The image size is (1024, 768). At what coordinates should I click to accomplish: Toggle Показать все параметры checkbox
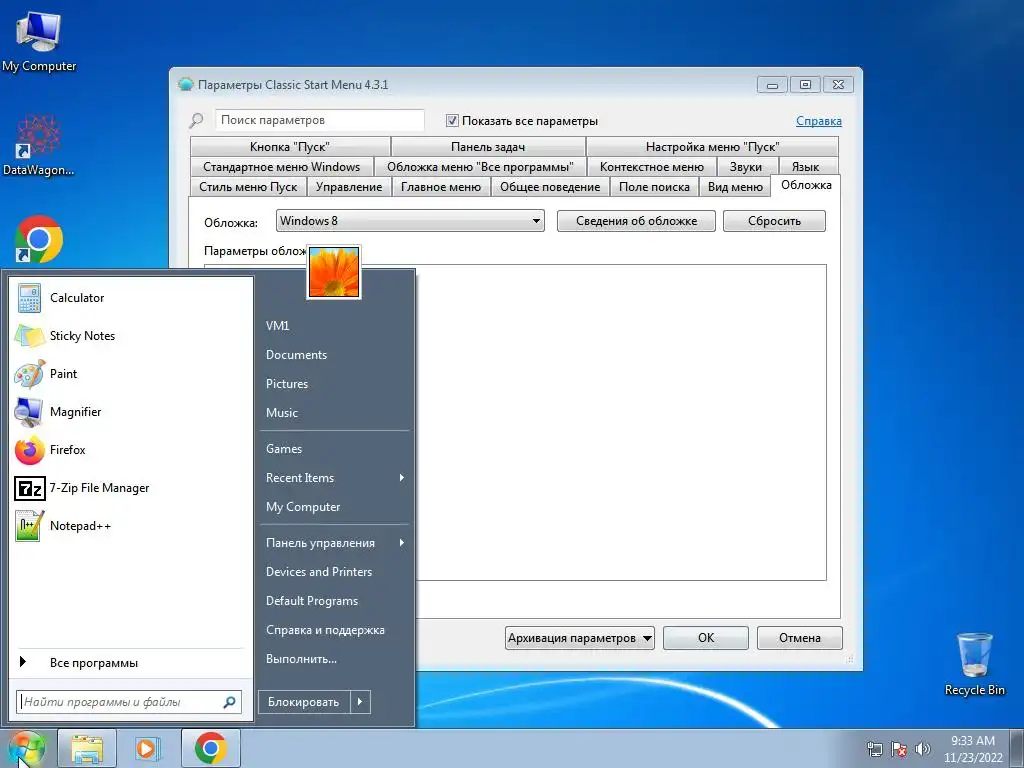click(452, 120)
